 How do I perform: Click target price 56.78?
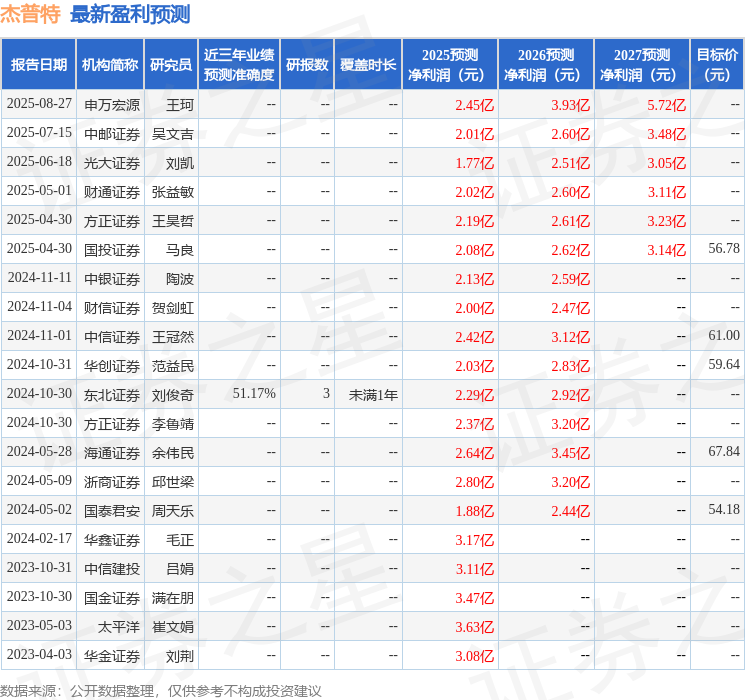[x=724, y=249]
